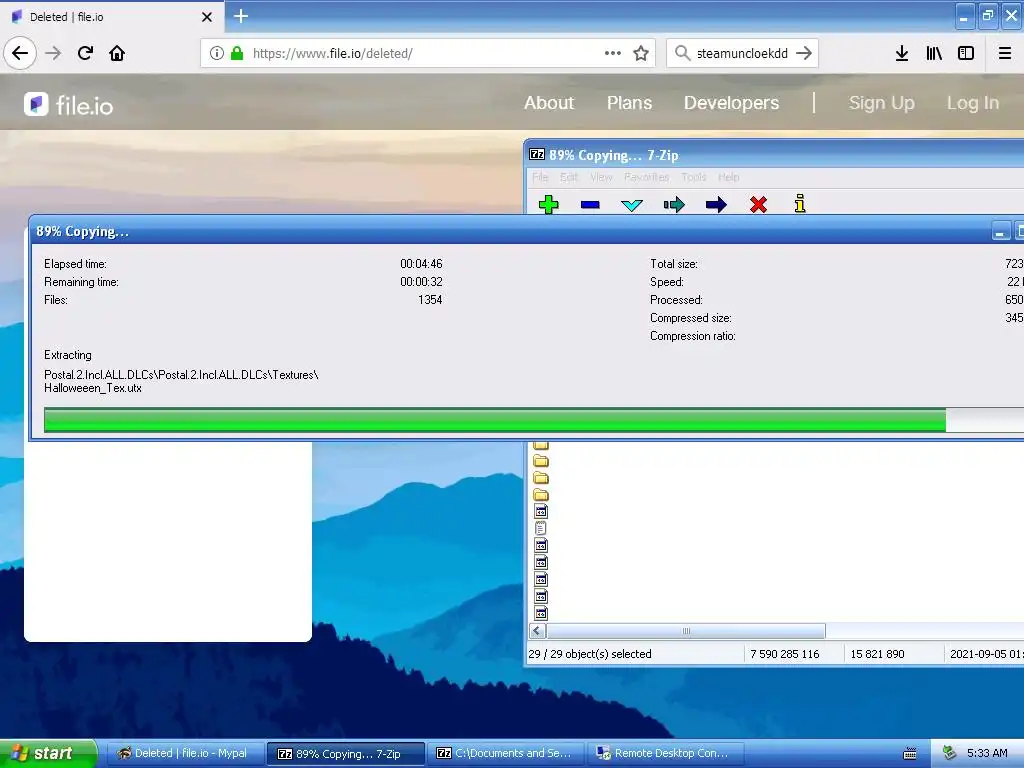Click the file.io logo
The height and width of the screenshot is (768, 1024).
click(x=69, y=104)
